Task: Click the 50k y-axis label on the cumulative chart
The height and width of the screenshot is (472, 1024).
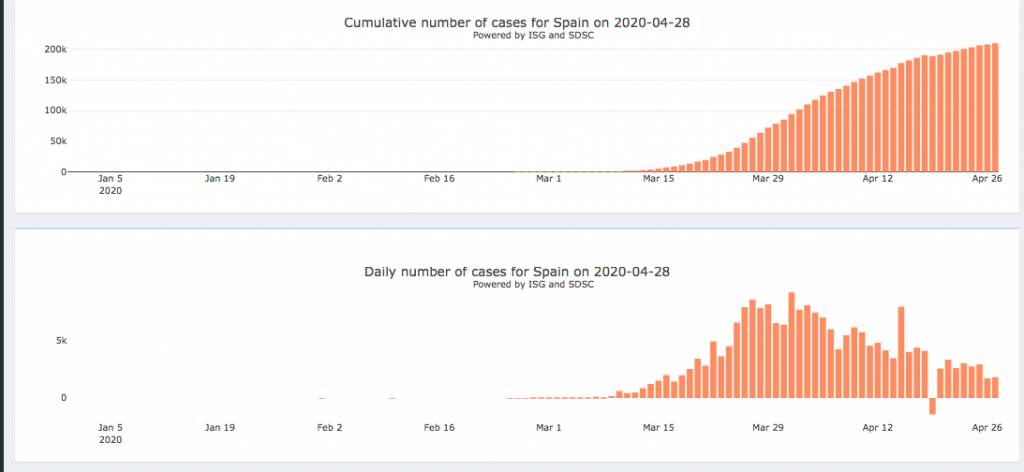Action: (58, 141)
